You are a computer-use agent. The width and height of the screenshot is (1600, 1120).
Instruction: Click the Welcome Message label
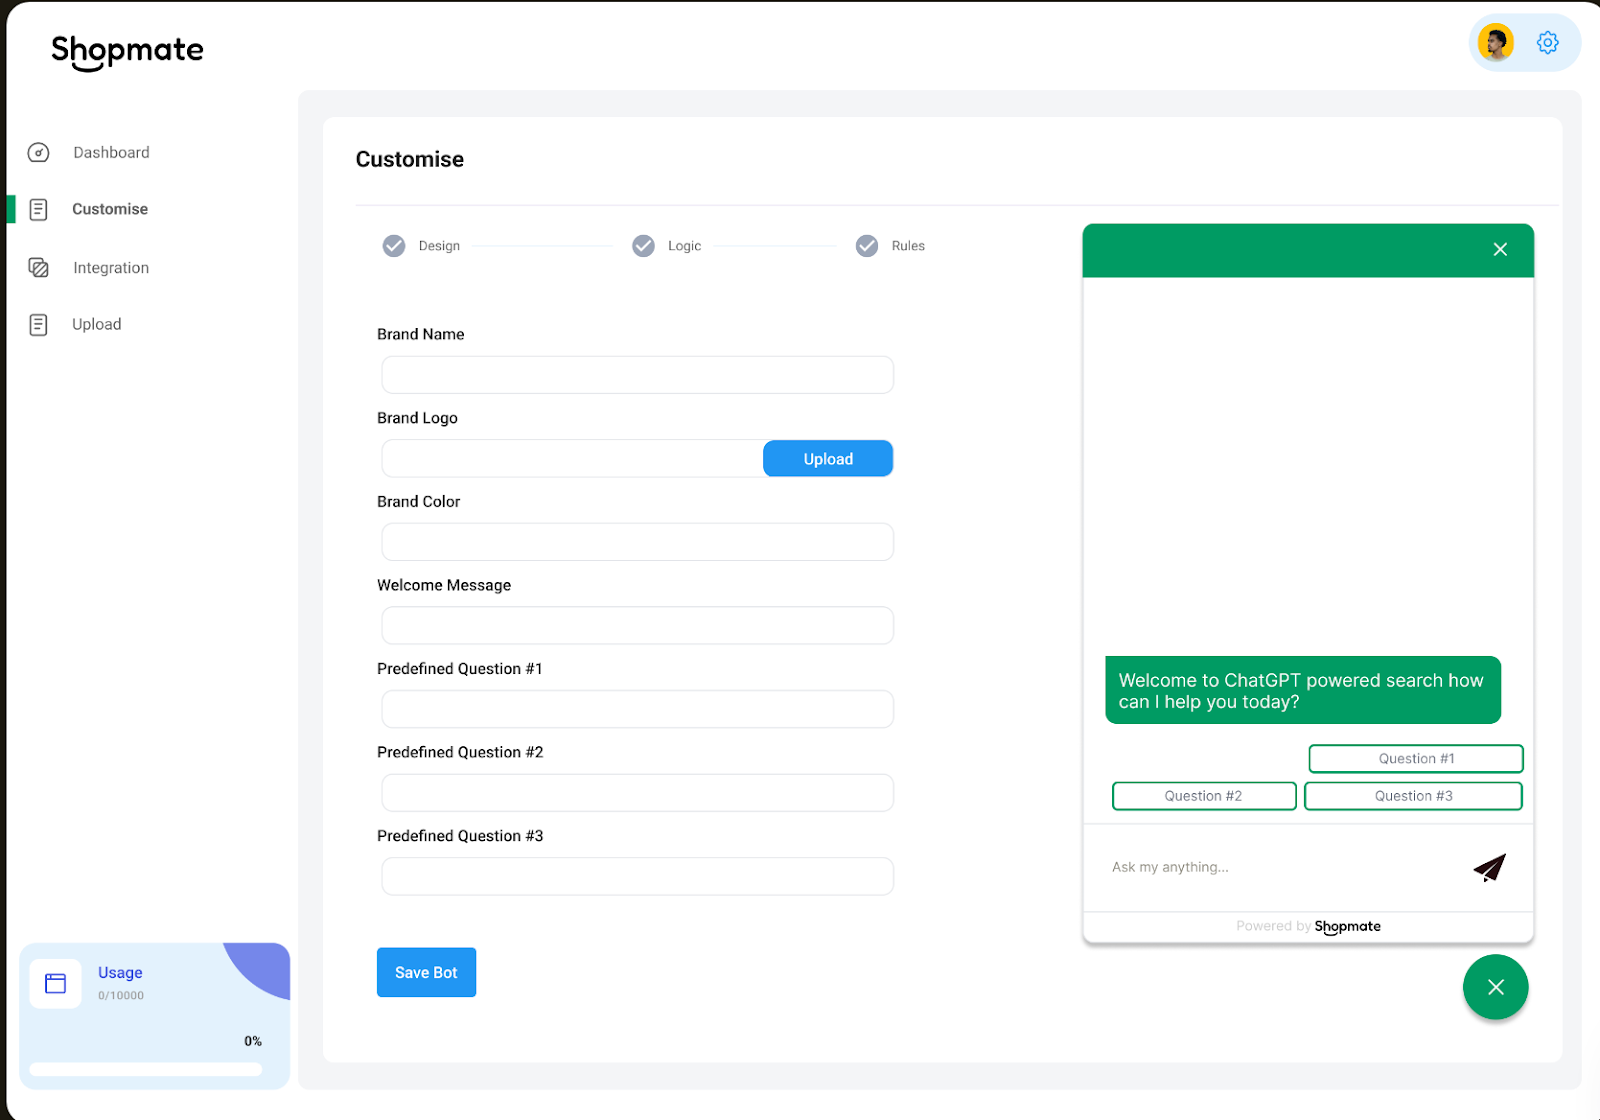tap(444, 585)
